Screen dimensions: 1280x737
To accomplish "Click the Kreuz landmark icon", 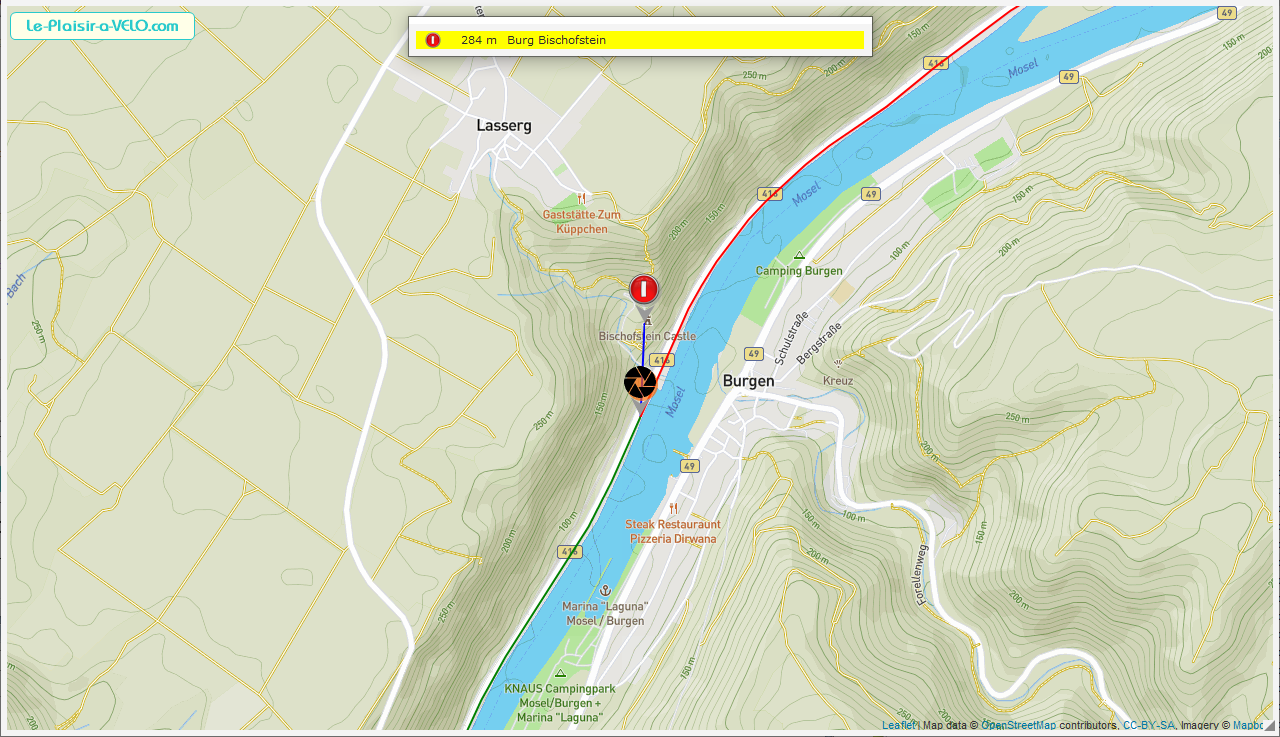I will 837,364.
